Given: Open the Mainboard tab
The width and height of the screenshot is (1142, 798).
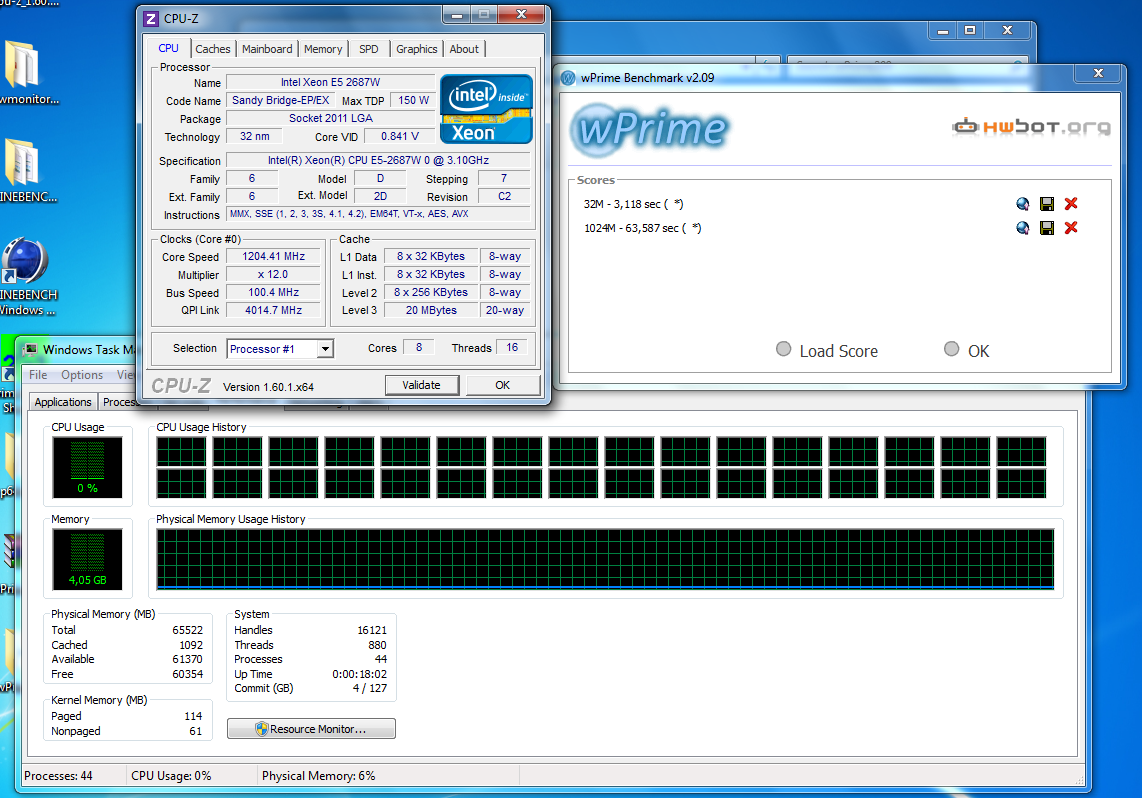Looking at the screenshot, I should pos(267,49).
